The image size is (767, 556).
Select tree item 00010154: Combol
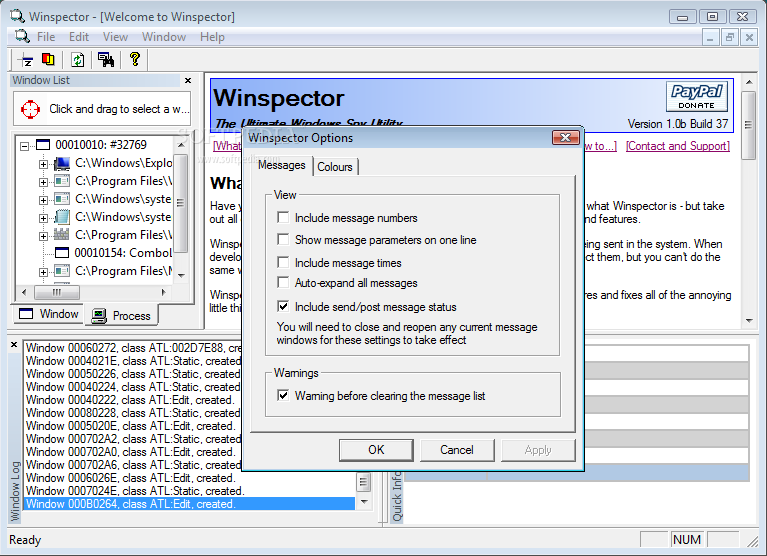[123, 253]
